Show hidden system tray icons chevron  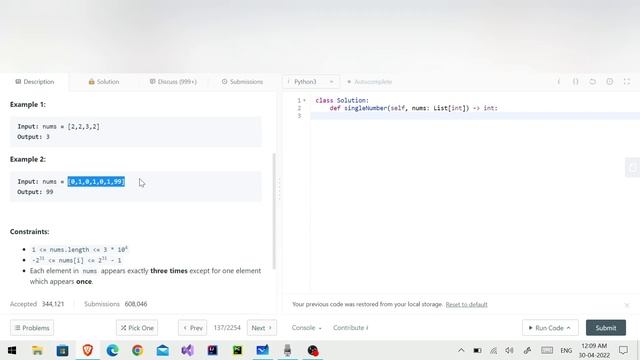click(x=461, y=350)
